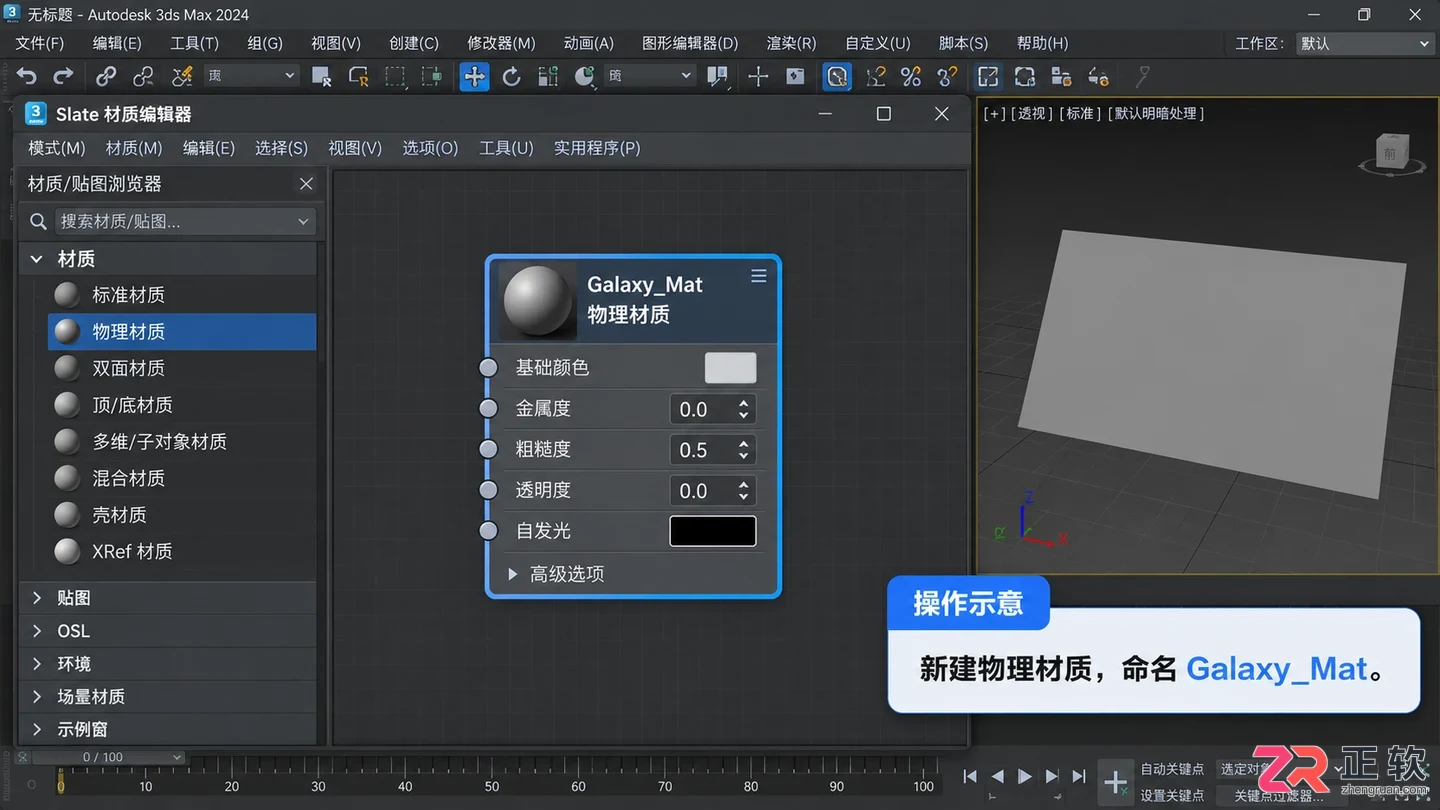Image resolution: width=1440 pixels, height=810 pixels.
Task: Expand the OSL category
Action: tap(37, 631)
